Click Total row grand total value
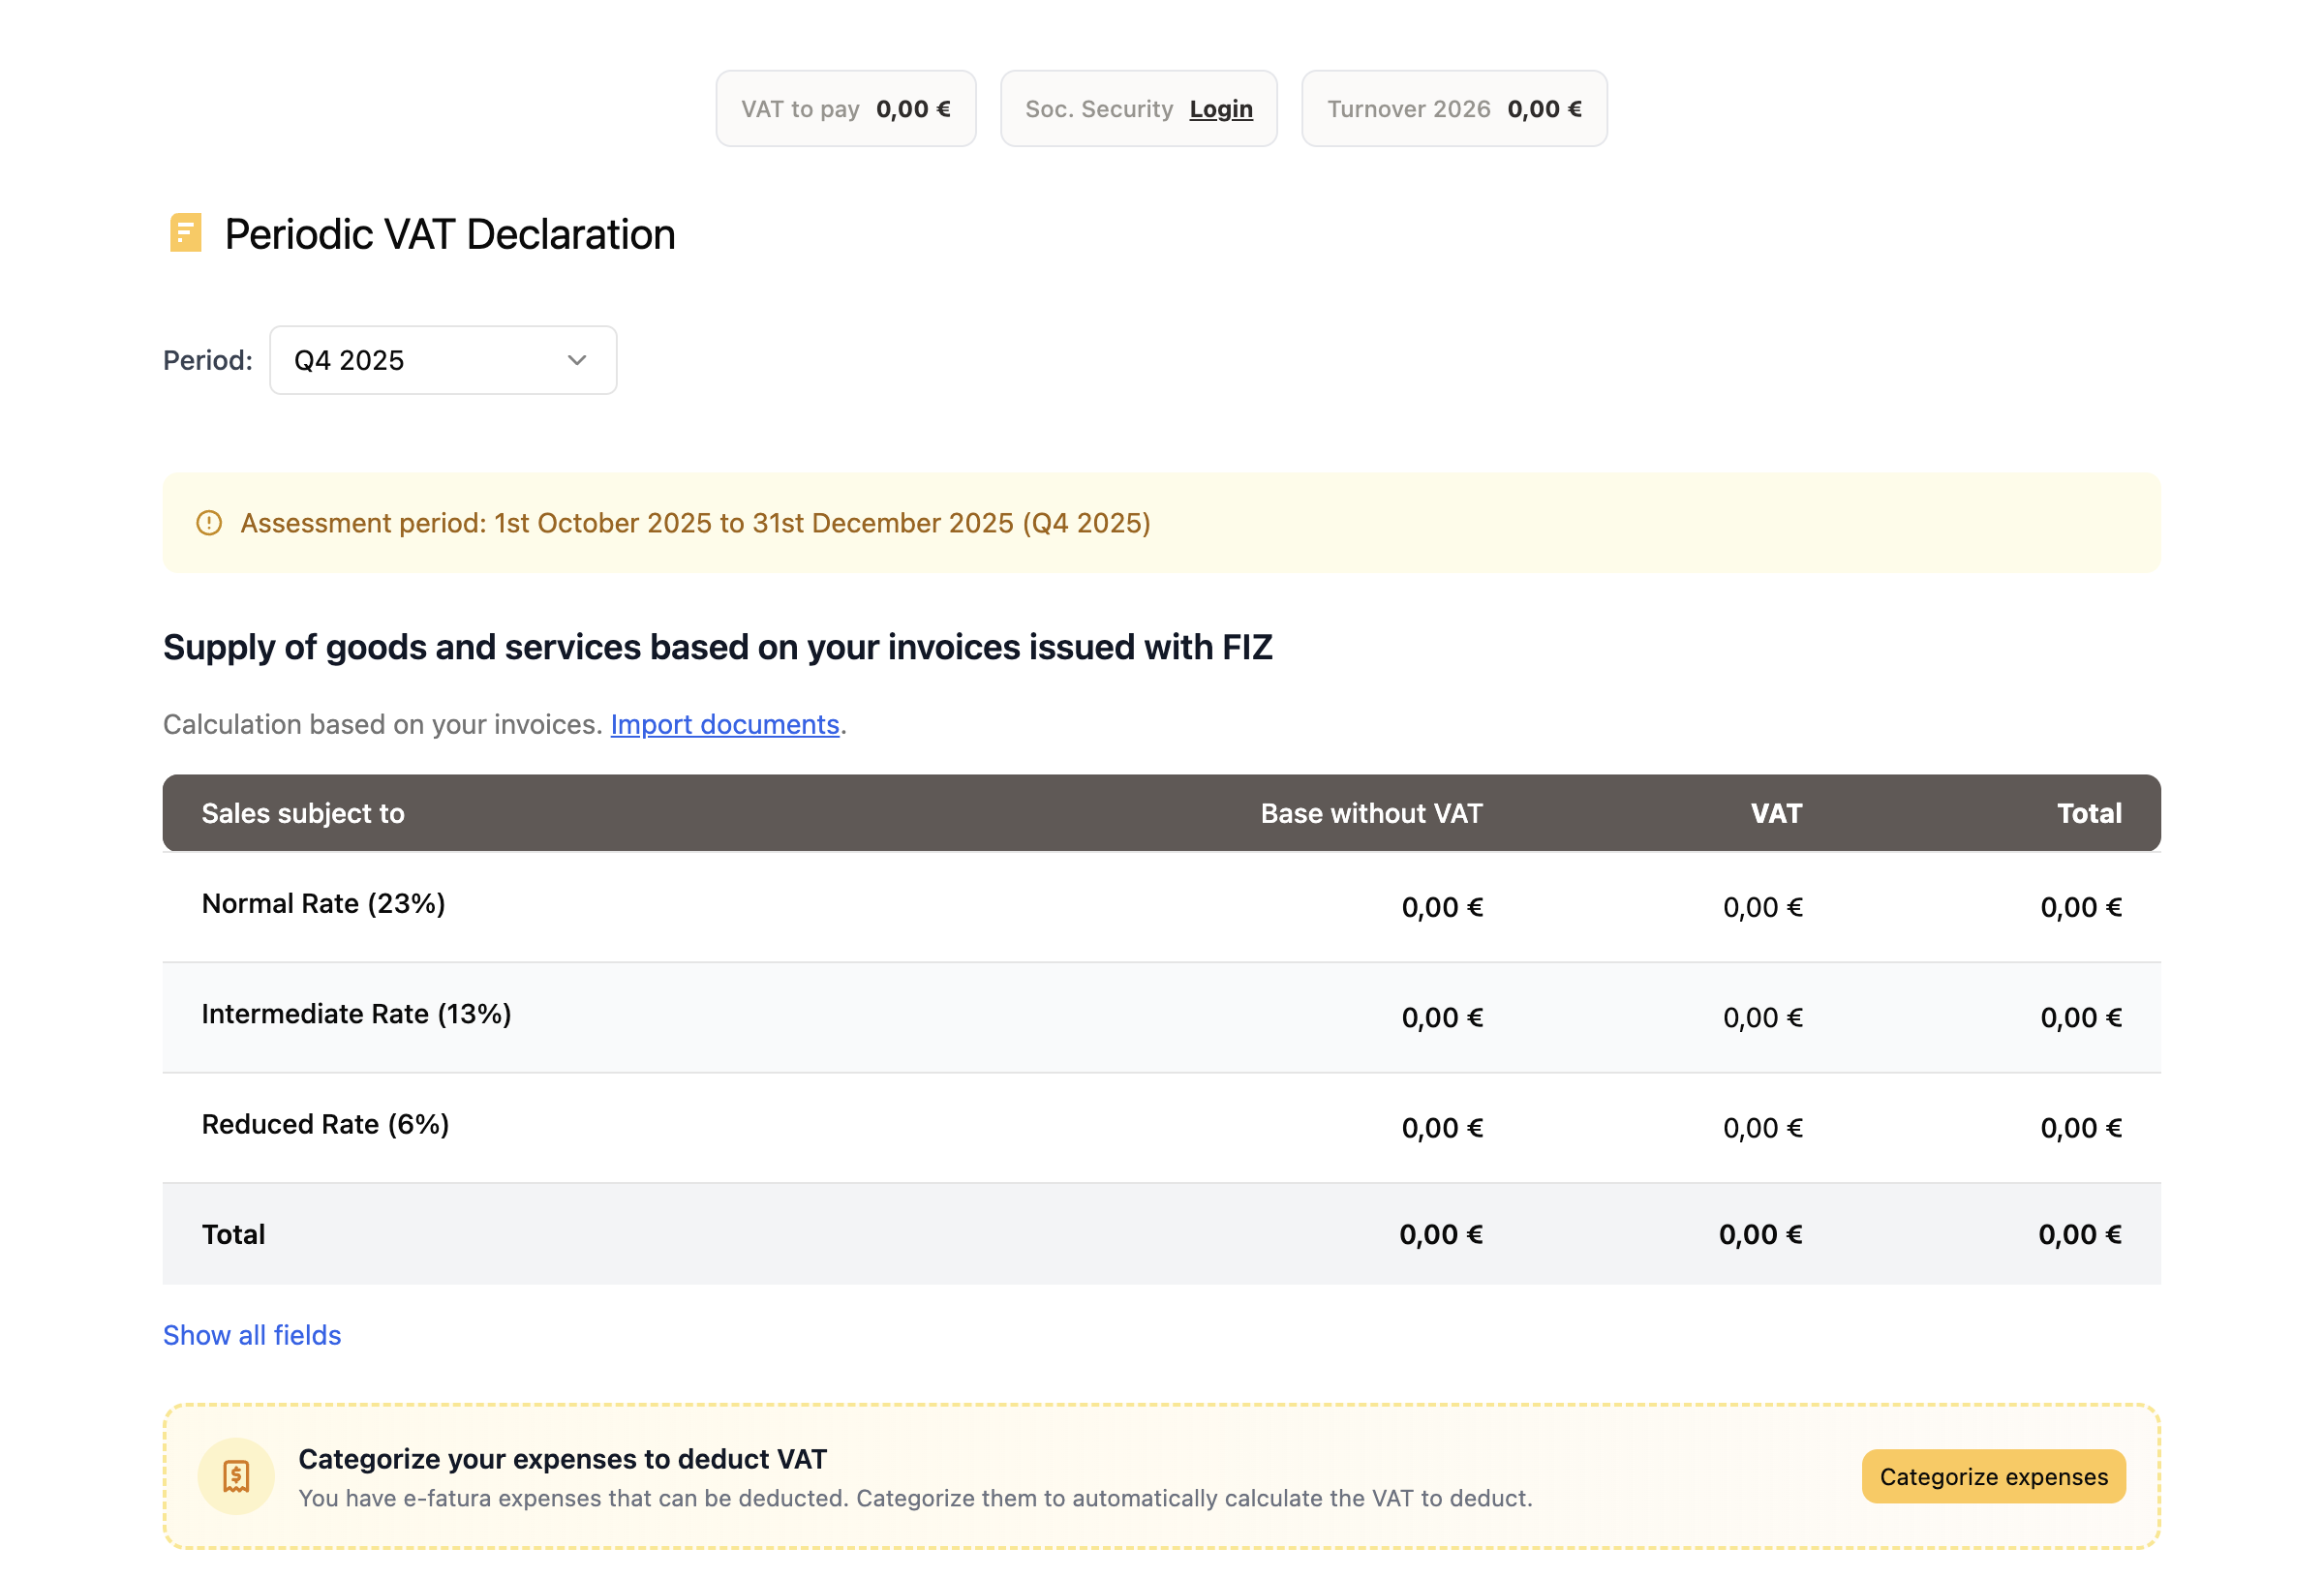 pos(2080,1235)
